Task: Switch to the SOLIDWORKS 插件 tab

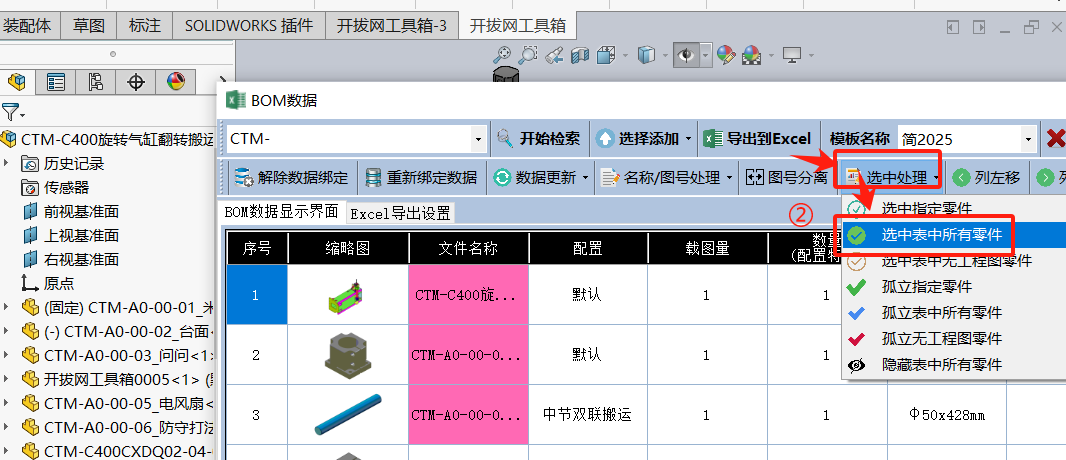Action: point(249,26)
